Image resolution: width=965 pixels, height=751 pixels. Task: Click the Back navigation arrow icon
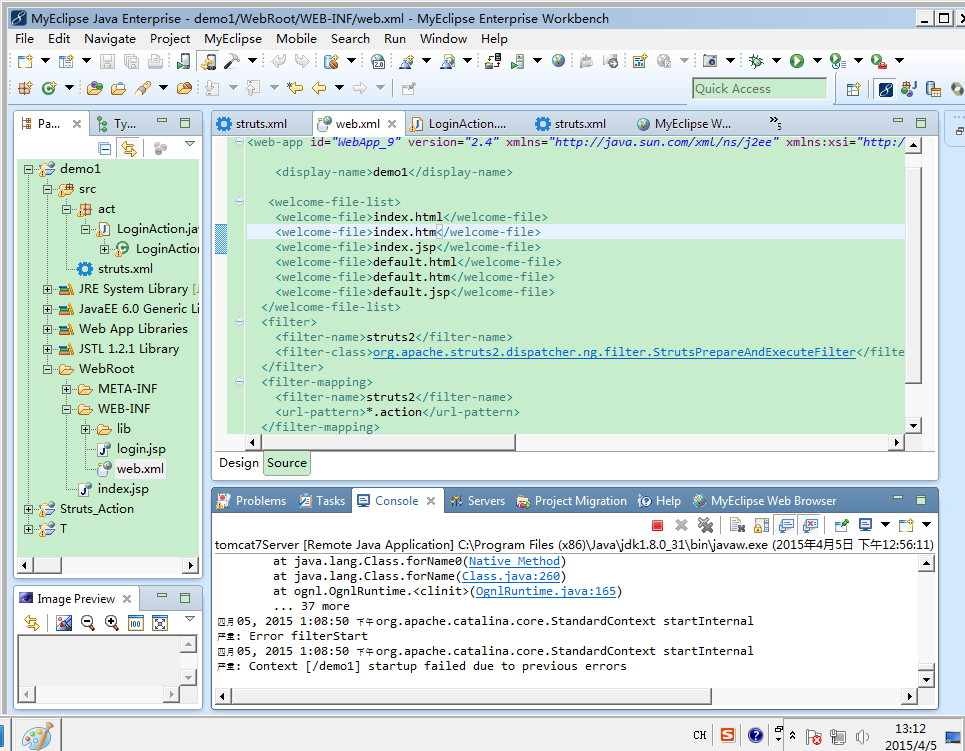[319, 89]
